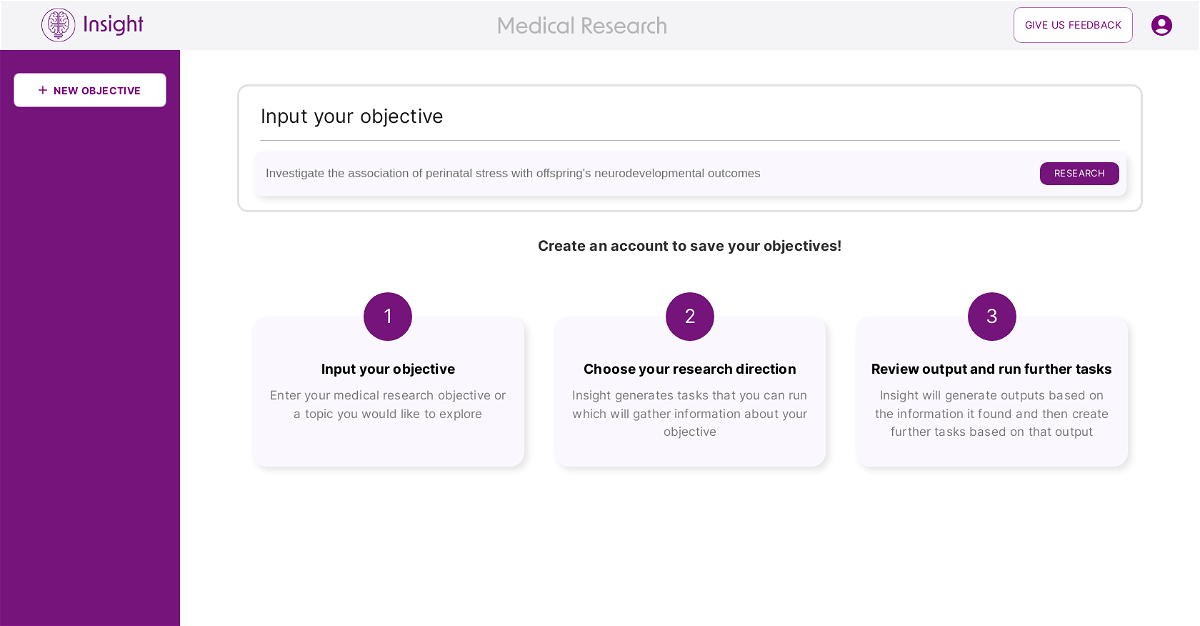The image size is (1200, 626).
Task: Click the "Insight generates tasks" description text
Action: coord(690,413)
